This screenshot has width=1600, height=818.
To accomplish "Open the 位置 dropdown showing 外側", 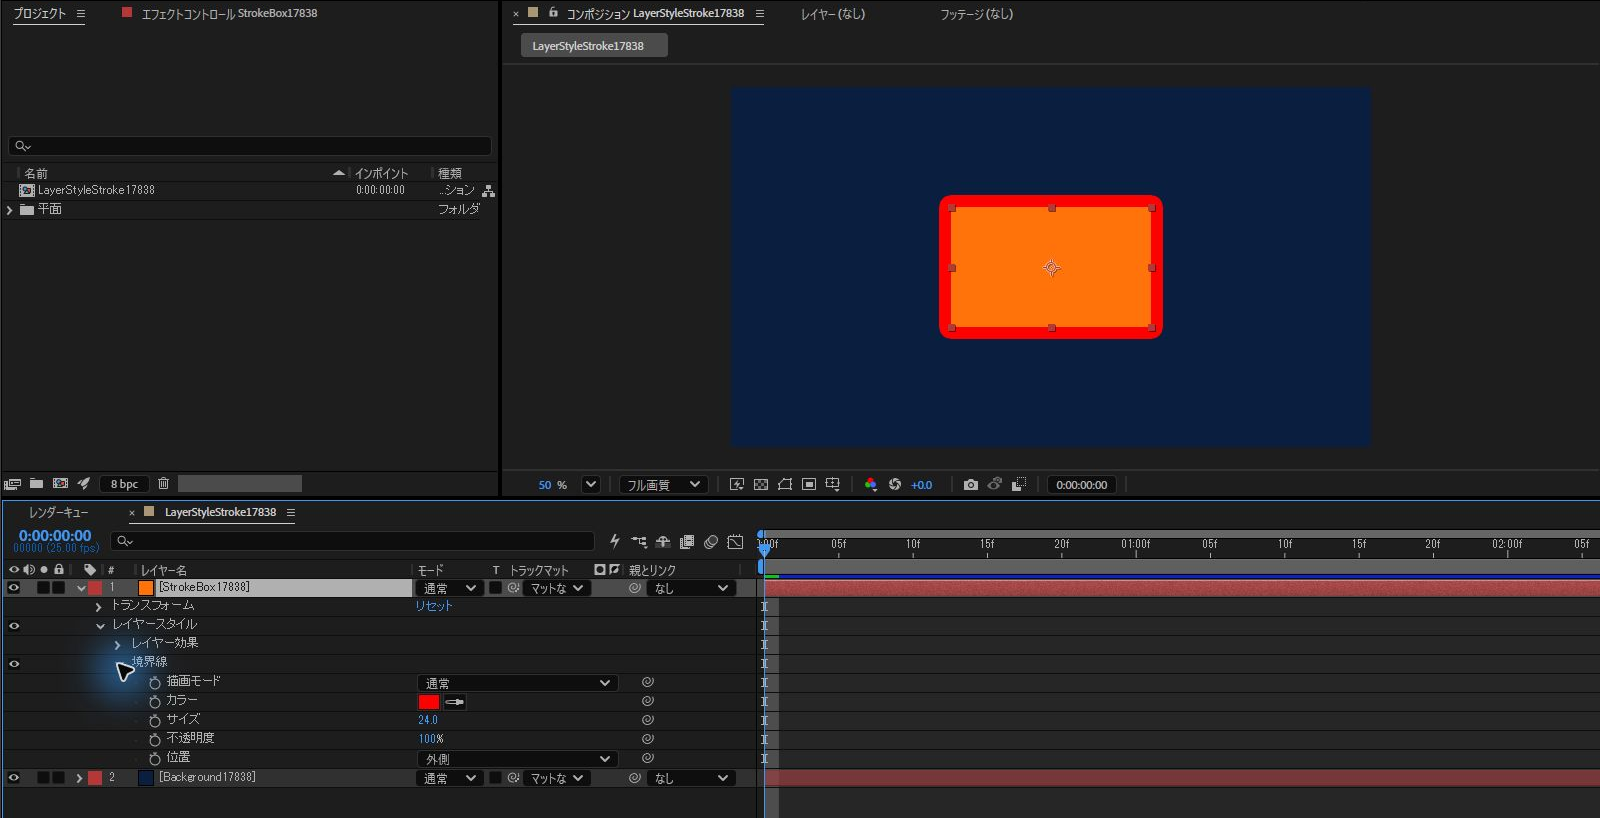I will tap(516, 759).
